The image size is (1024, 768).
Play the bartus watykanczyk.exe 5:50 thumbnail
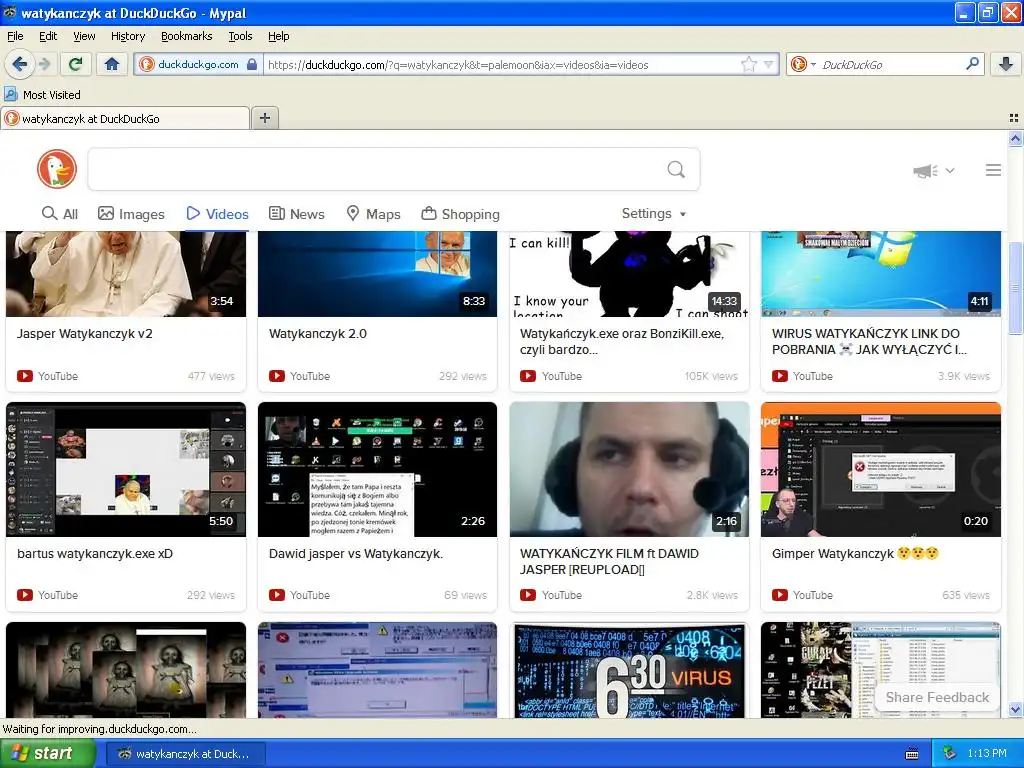click(x=126, y=470)
